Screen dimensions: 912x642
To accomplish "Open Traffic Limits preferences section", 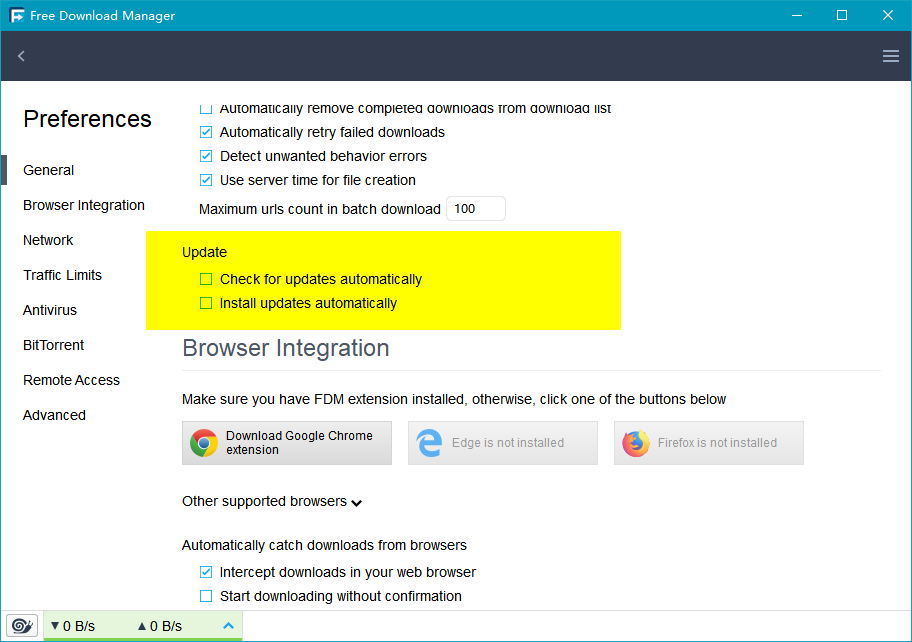I will pos(62,275).
